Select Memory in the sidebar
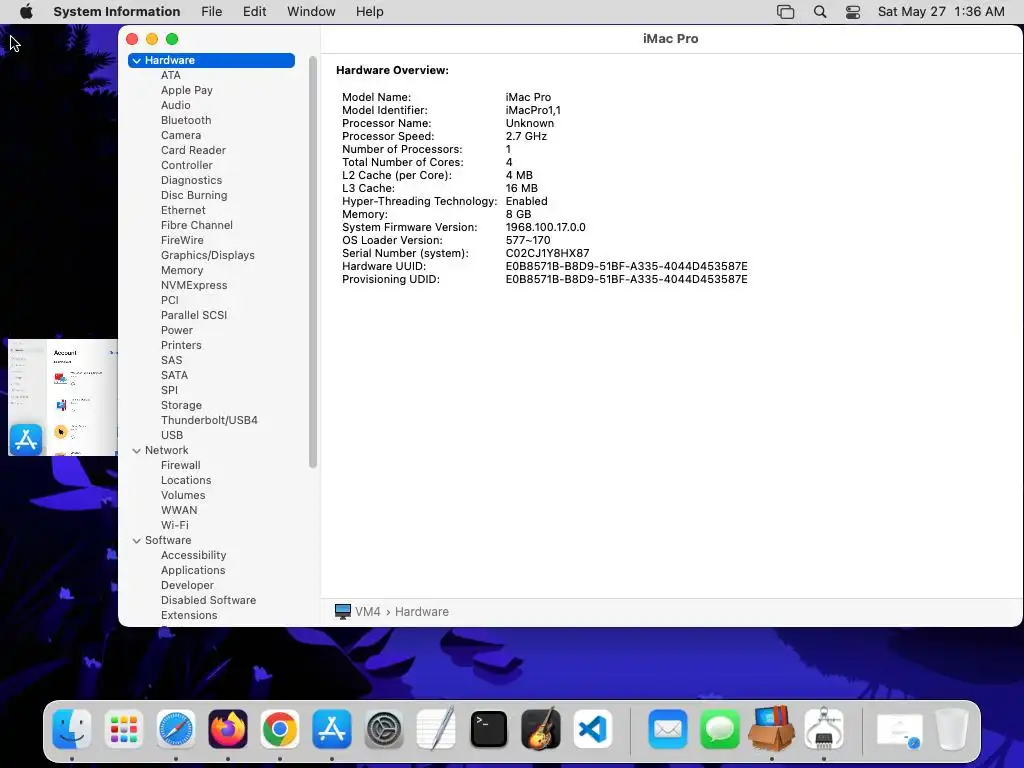1024x768 pixels. point(182,270)
